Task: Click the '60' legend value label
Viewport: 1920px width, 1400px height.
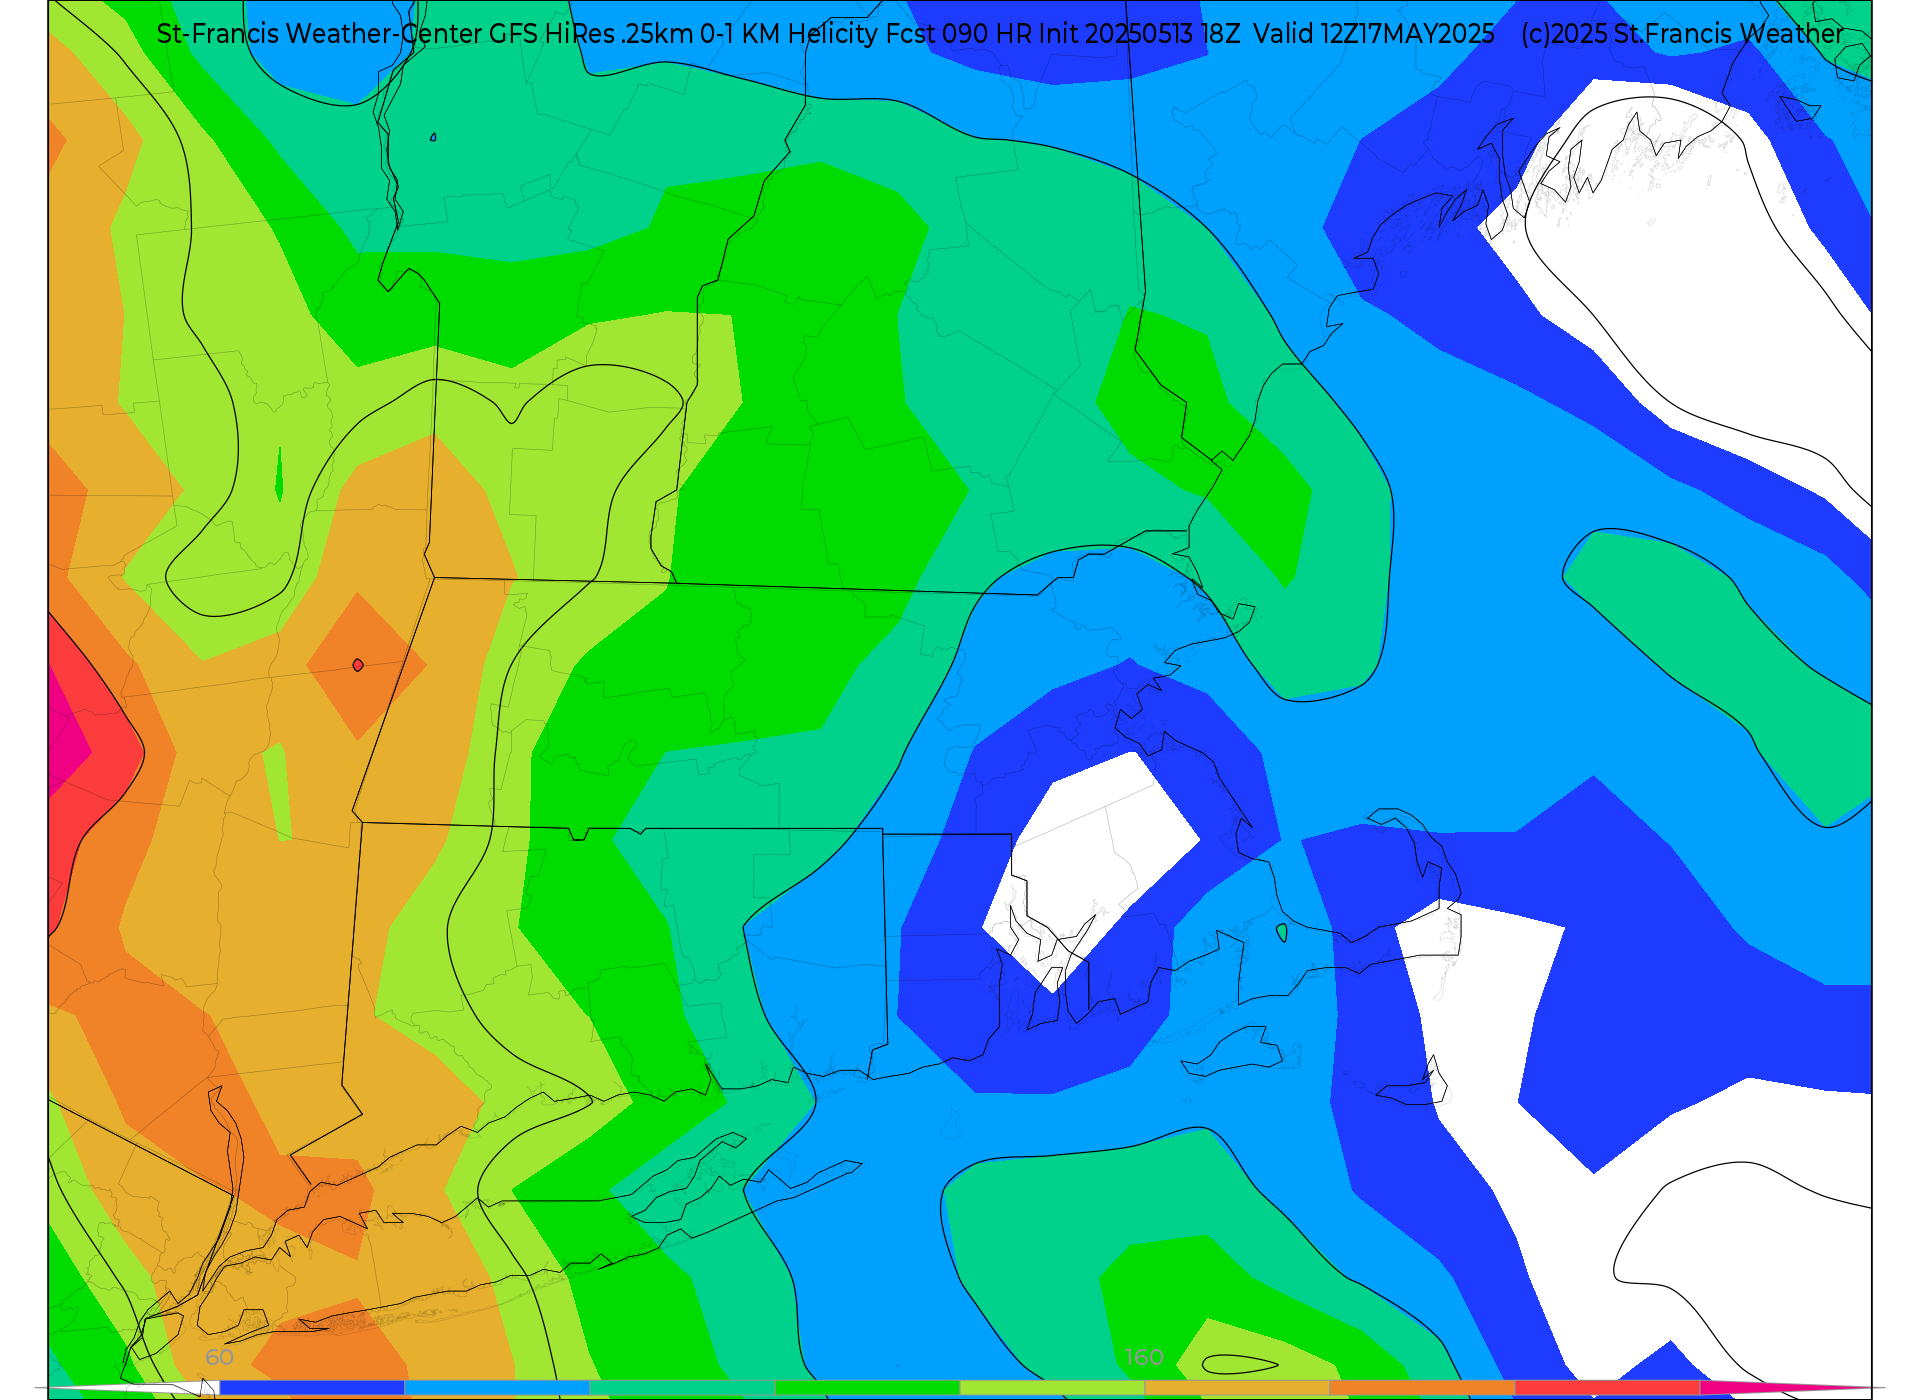Action: (219, 1357)
